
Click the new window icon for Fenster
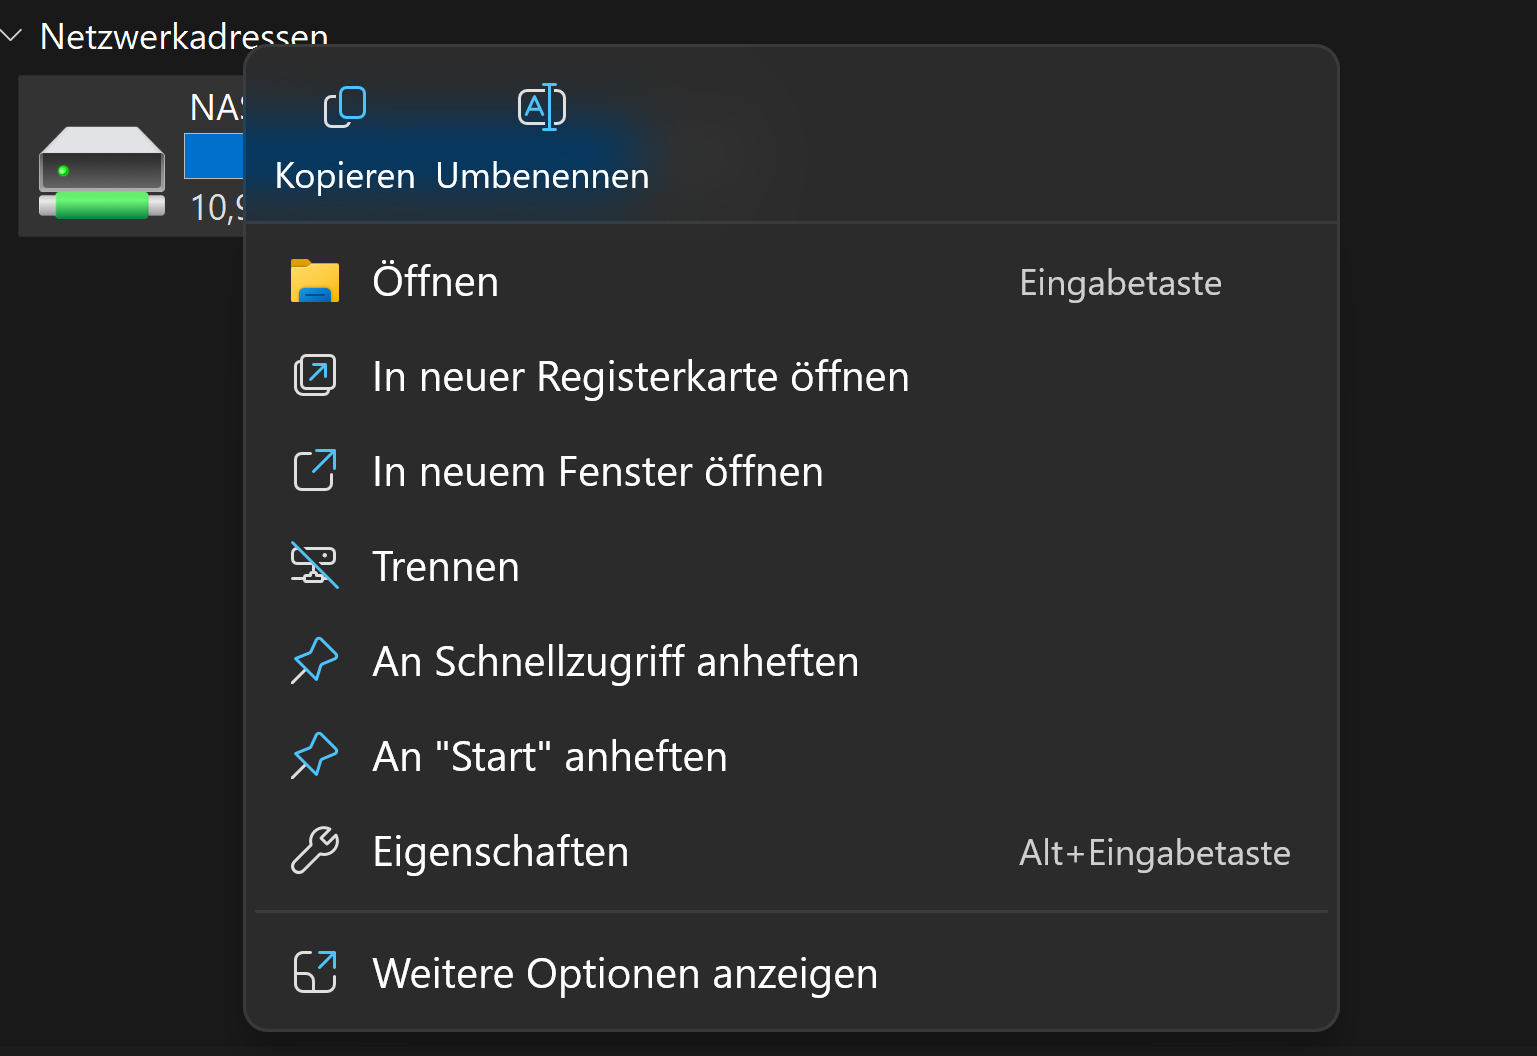(x=315, y=471)
